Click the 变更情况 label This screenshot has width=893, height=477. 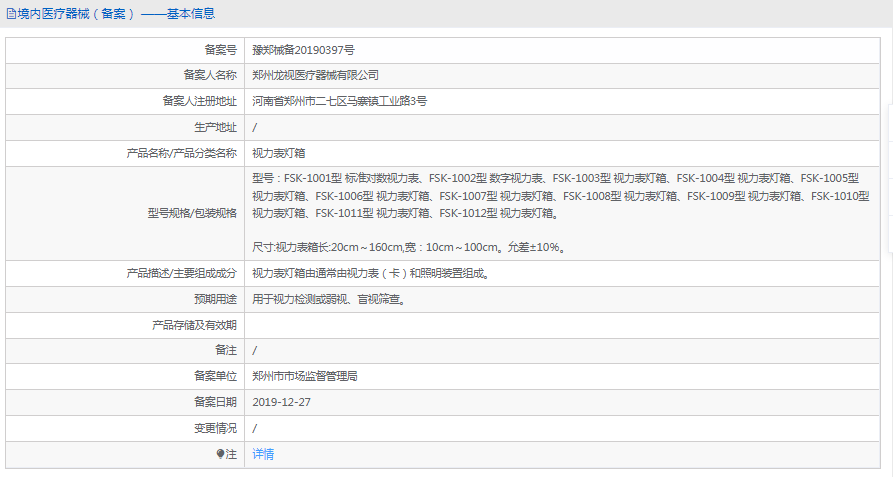tap(215, 428)
